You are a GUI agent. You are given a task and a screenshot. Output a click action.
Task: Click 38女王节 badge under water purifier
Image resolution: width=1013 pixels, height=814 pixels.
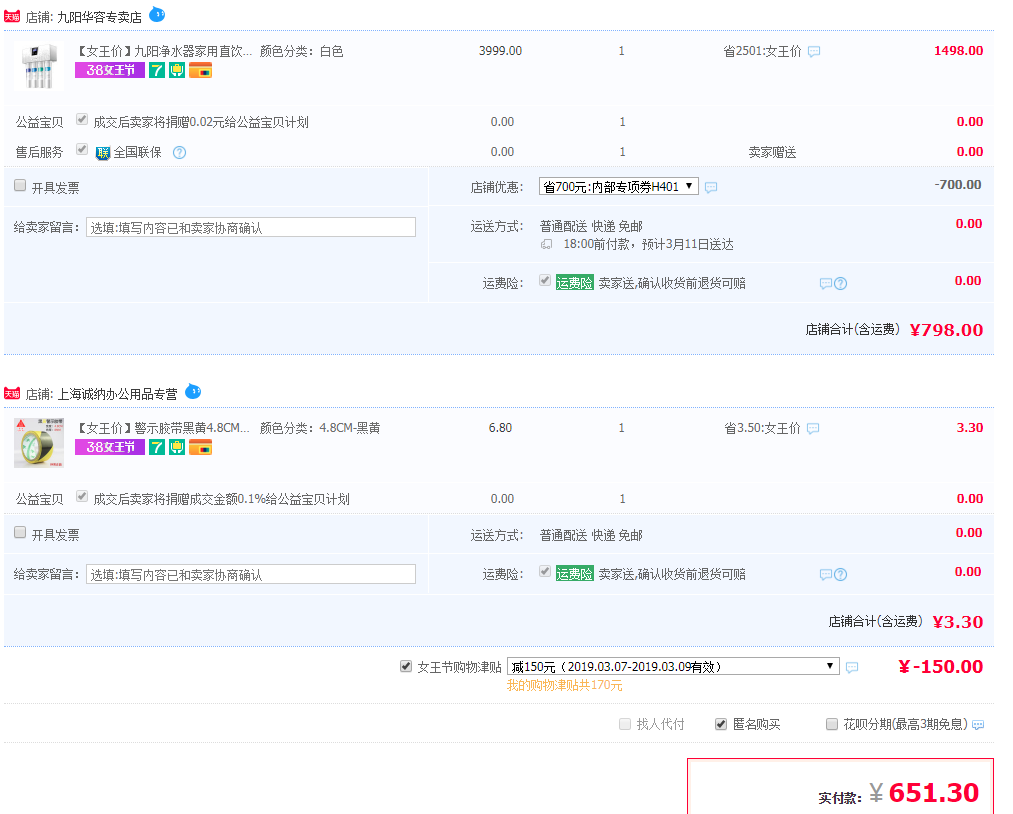click(x=110, y=70)
